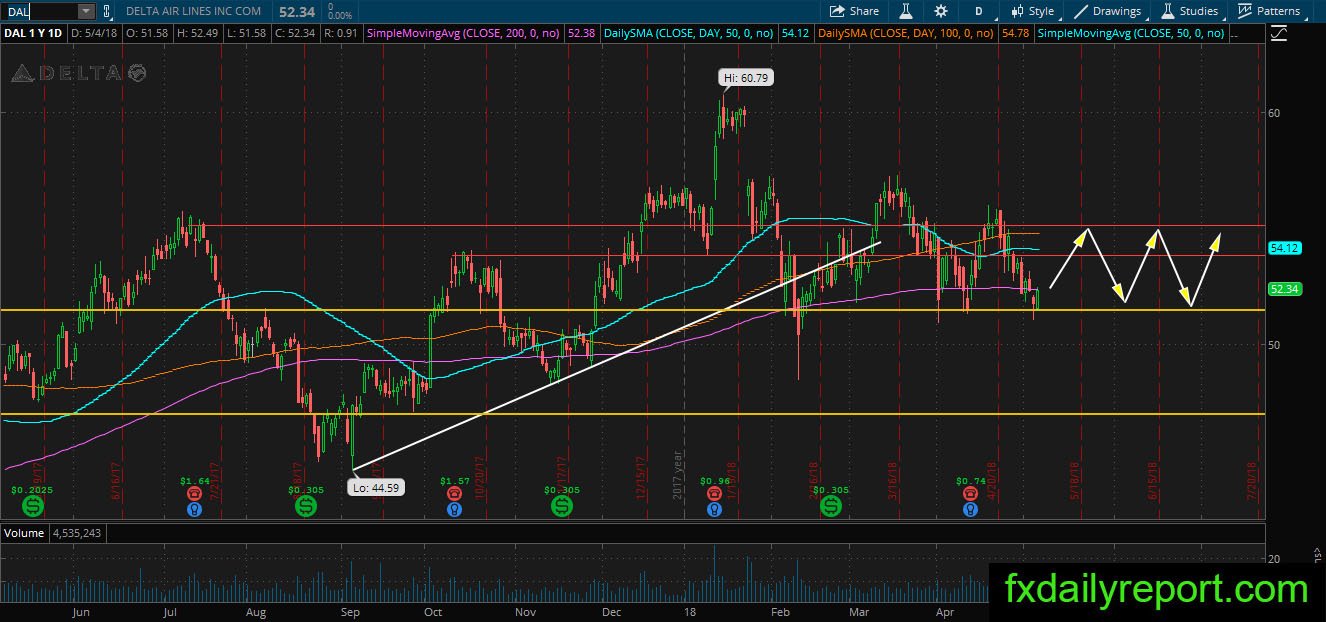The width and height of the screenshot is (1326, 622).
Task: Click the Hi: 60.79 price bubble
Action: pos(746,78)
